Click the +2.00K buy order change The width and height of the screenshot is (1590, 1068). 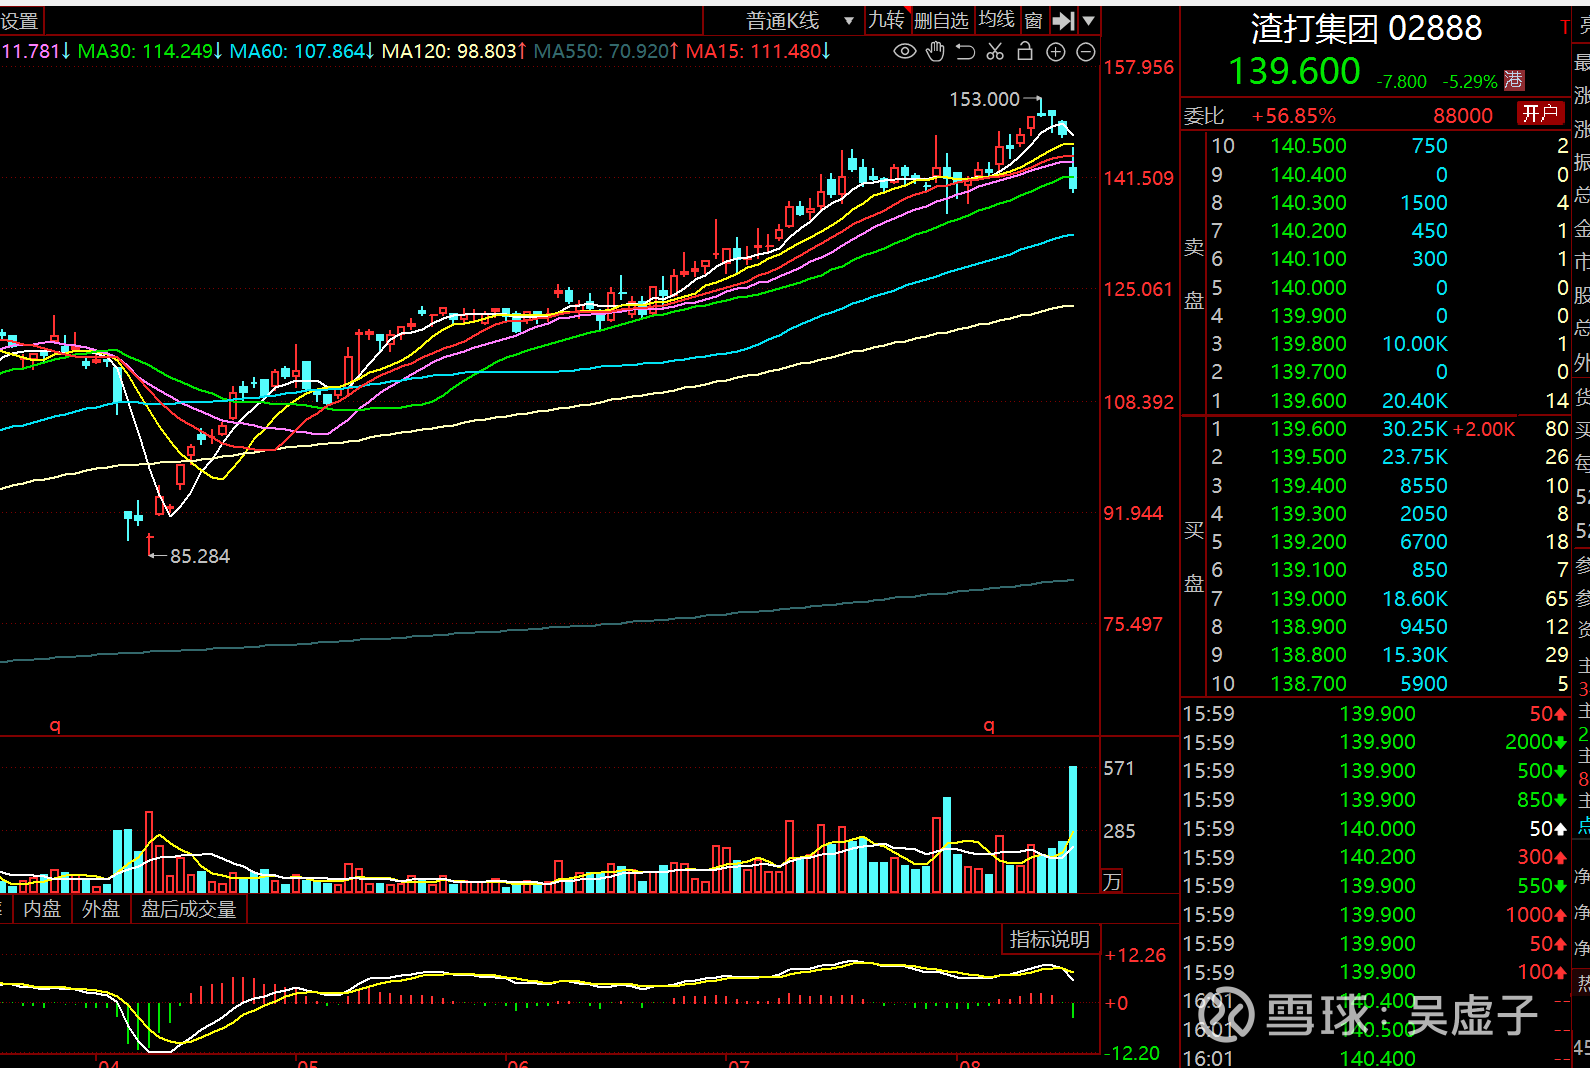[x=1484, y=429]
